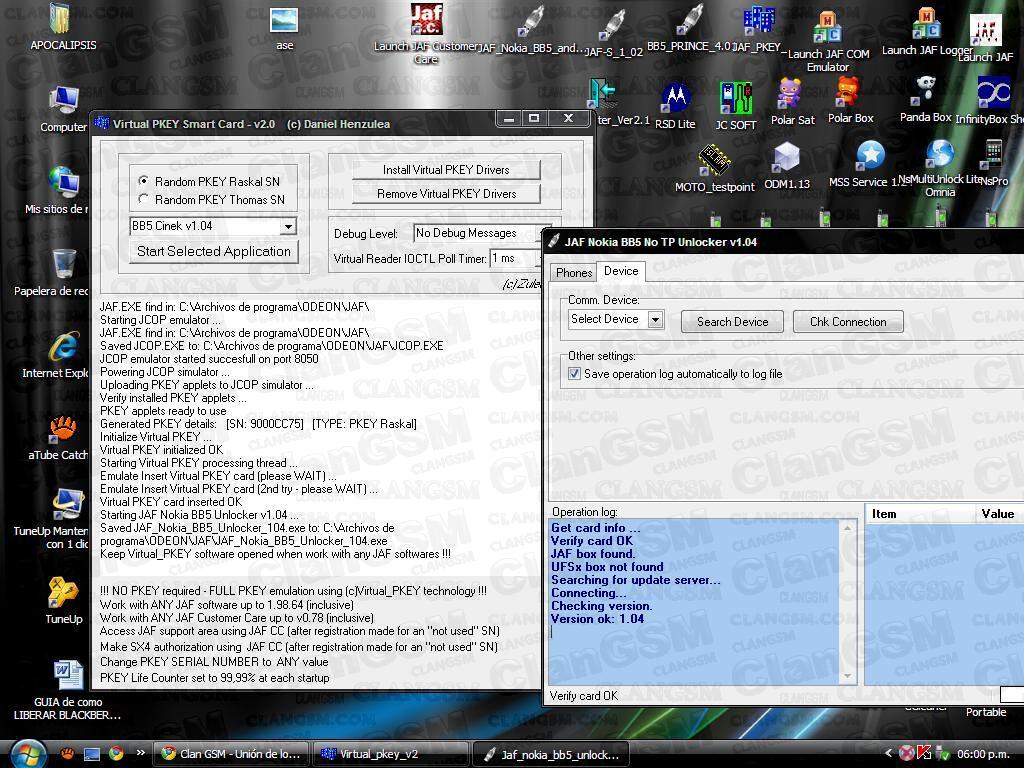The height and width of the screenshot is (768, 1024).
Task: Open Computer desktop icon
Action: 64,102
